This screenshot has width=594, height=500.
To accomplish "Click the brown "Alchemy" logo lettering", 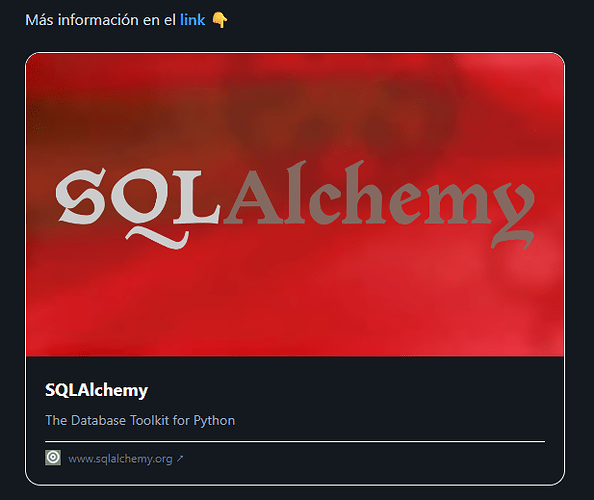I will click(379, 203).
